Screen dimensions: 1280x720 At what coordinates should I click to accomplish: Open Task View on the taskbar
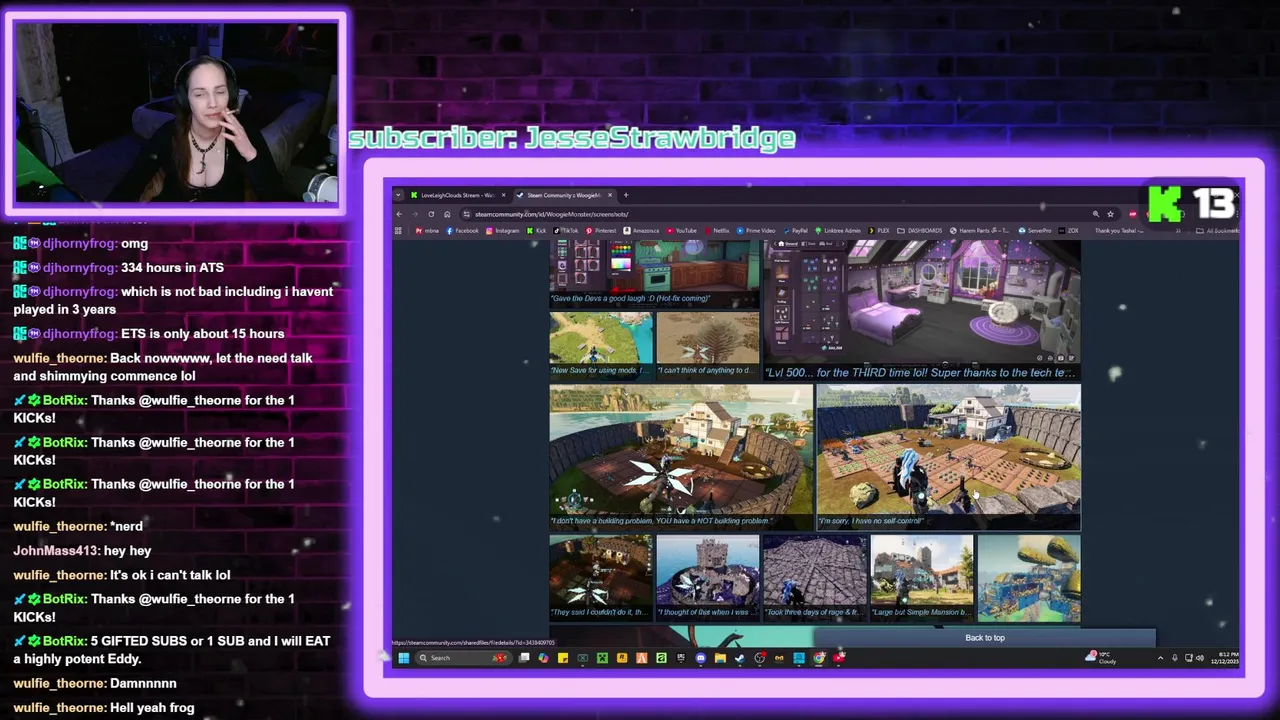(524, 658)
